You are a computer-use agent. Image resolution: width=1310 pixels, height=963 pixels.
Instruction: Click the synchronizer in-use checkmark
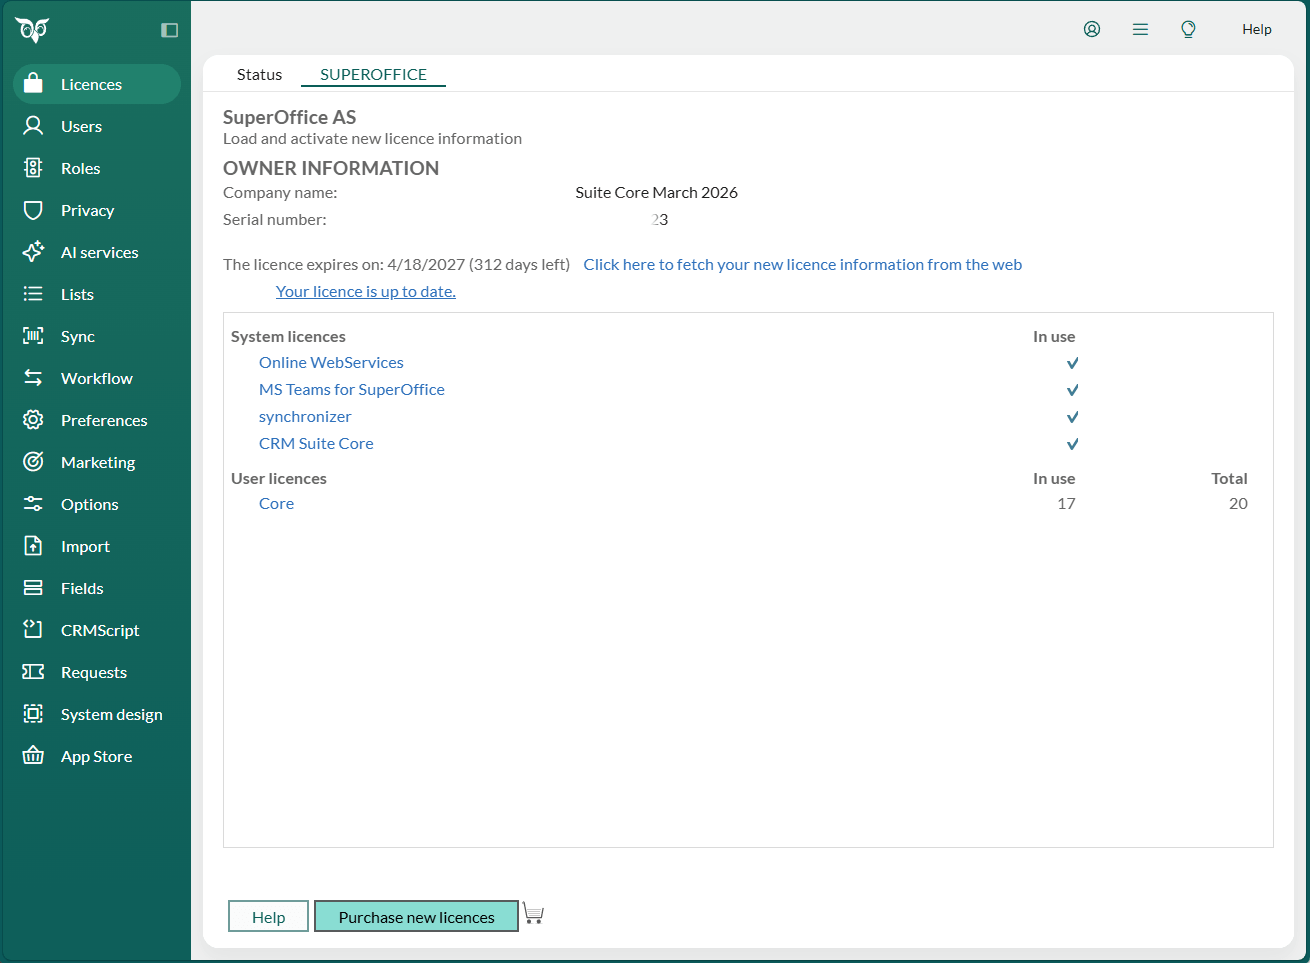[x=1072, y=417]
